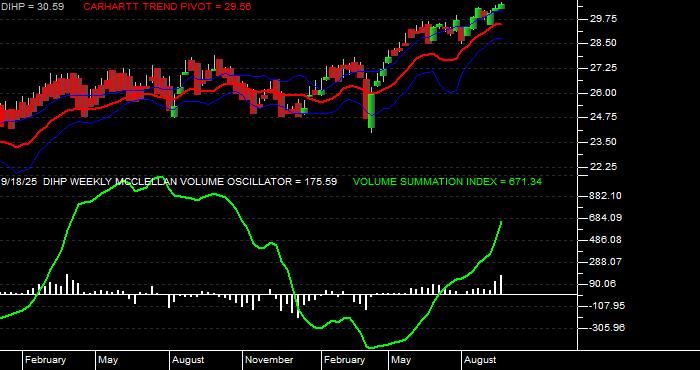
Task: Select the 684.09 oscillator axis value
Action: coord(606,218)
